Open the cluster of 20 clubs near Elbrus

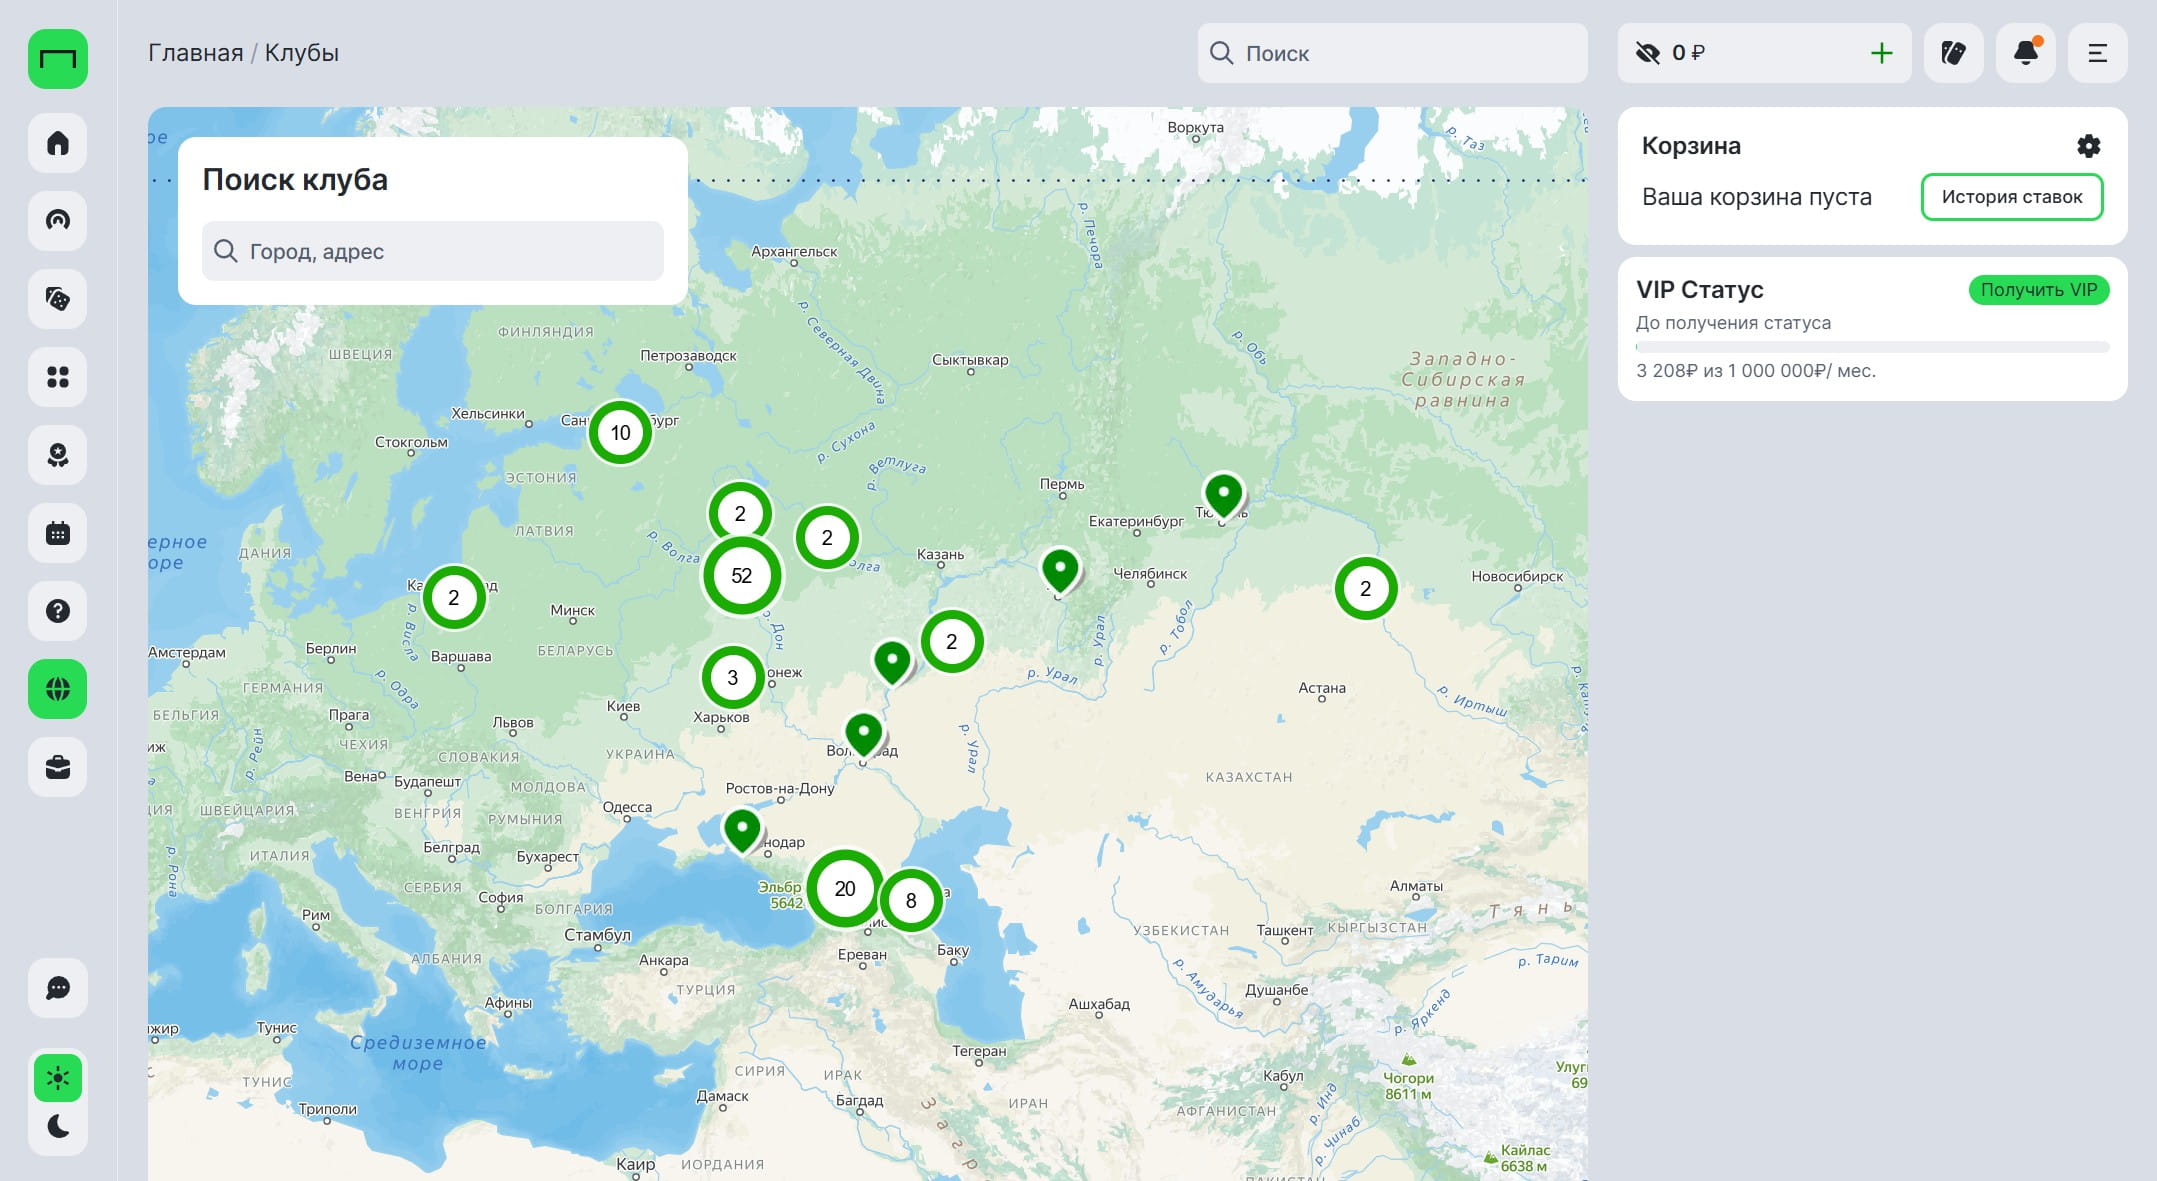[845, 889]
